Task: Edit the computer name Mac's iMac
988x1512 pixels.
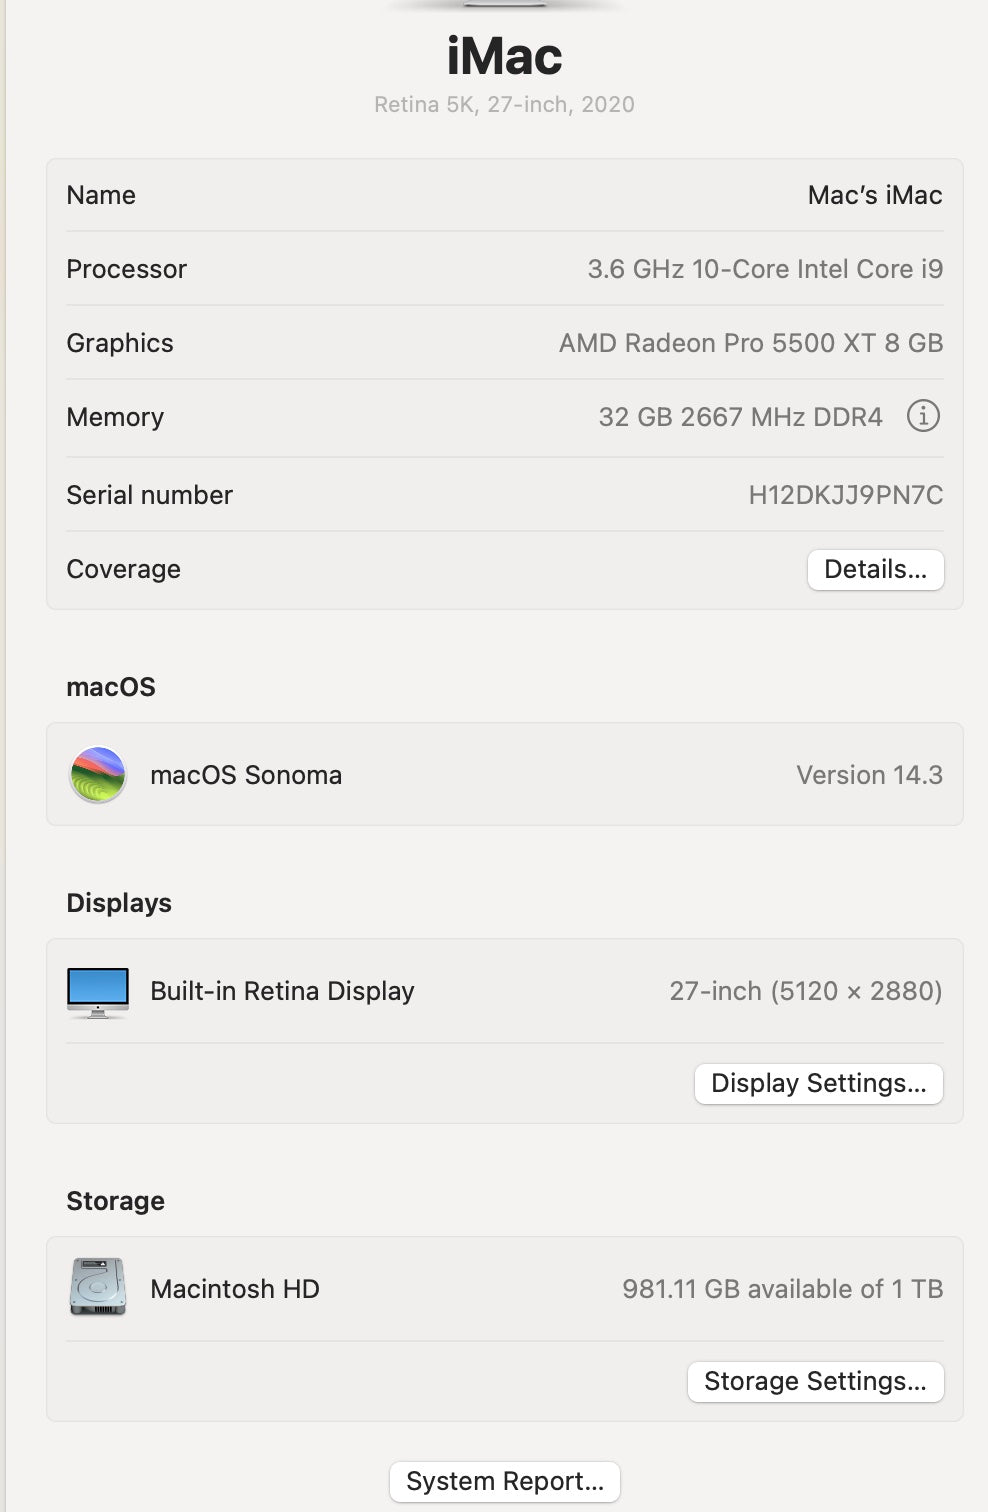Action: (874, 196)
